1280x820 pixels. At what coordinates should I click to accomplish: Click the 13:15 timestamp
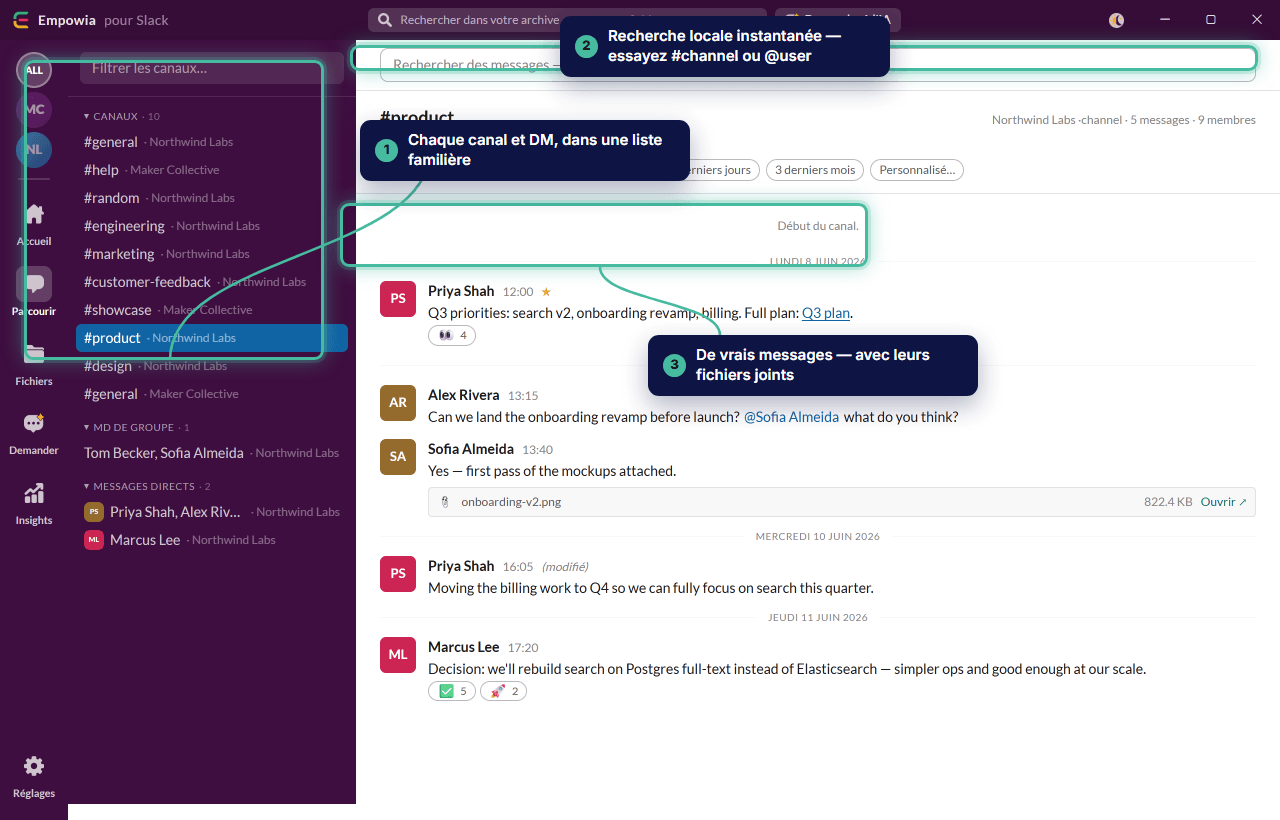pyautogui.click(x=523, y=396)
